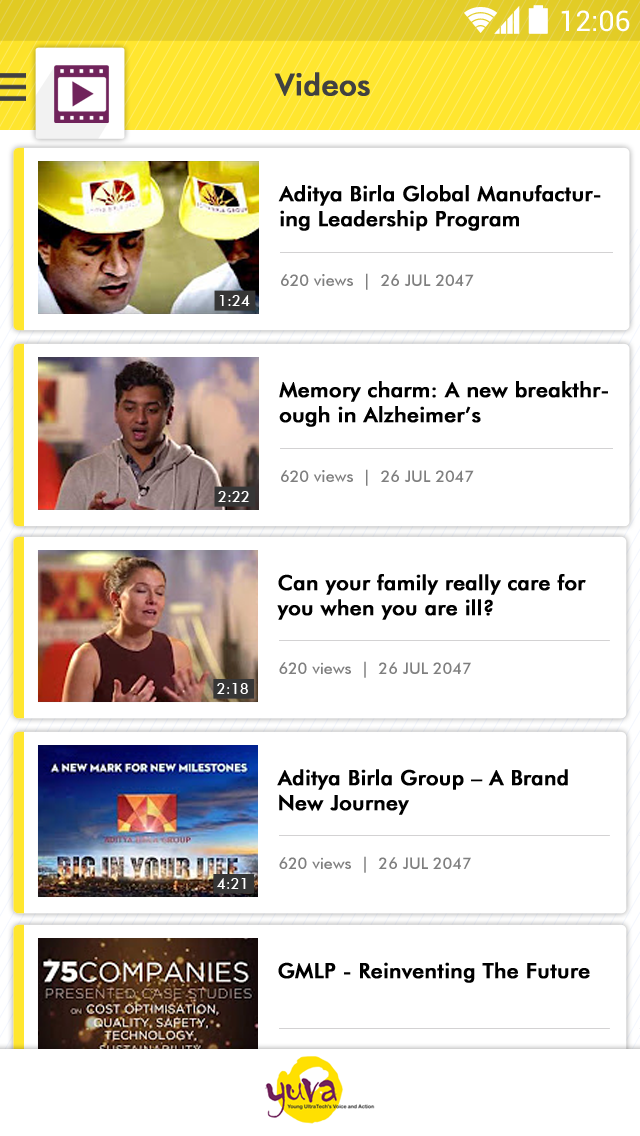Viewport: 640px width, 1136px height.
Task: Tap the 'Videos' header title
Action: (323, 85)
